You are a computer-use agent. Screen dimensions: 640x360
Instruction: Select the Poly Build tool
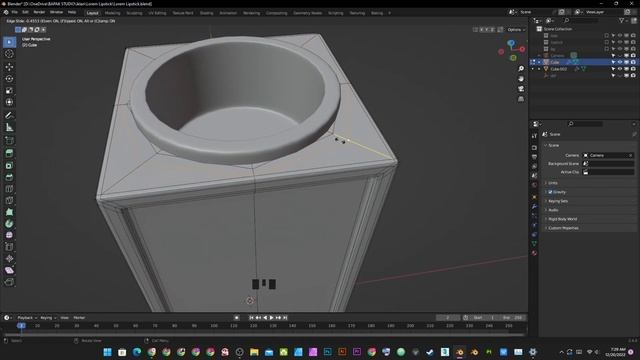click(x=9, y=212)
